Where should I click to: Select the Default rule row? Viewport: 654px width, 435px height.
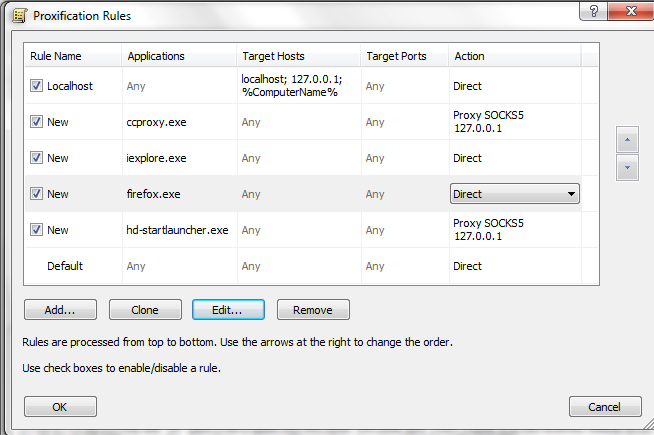click(x=311, y=266)
